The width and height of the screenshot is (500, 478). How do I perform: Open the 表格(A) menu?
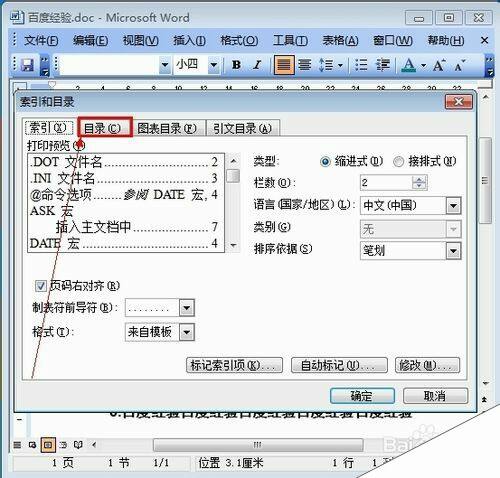pos(340,40)
